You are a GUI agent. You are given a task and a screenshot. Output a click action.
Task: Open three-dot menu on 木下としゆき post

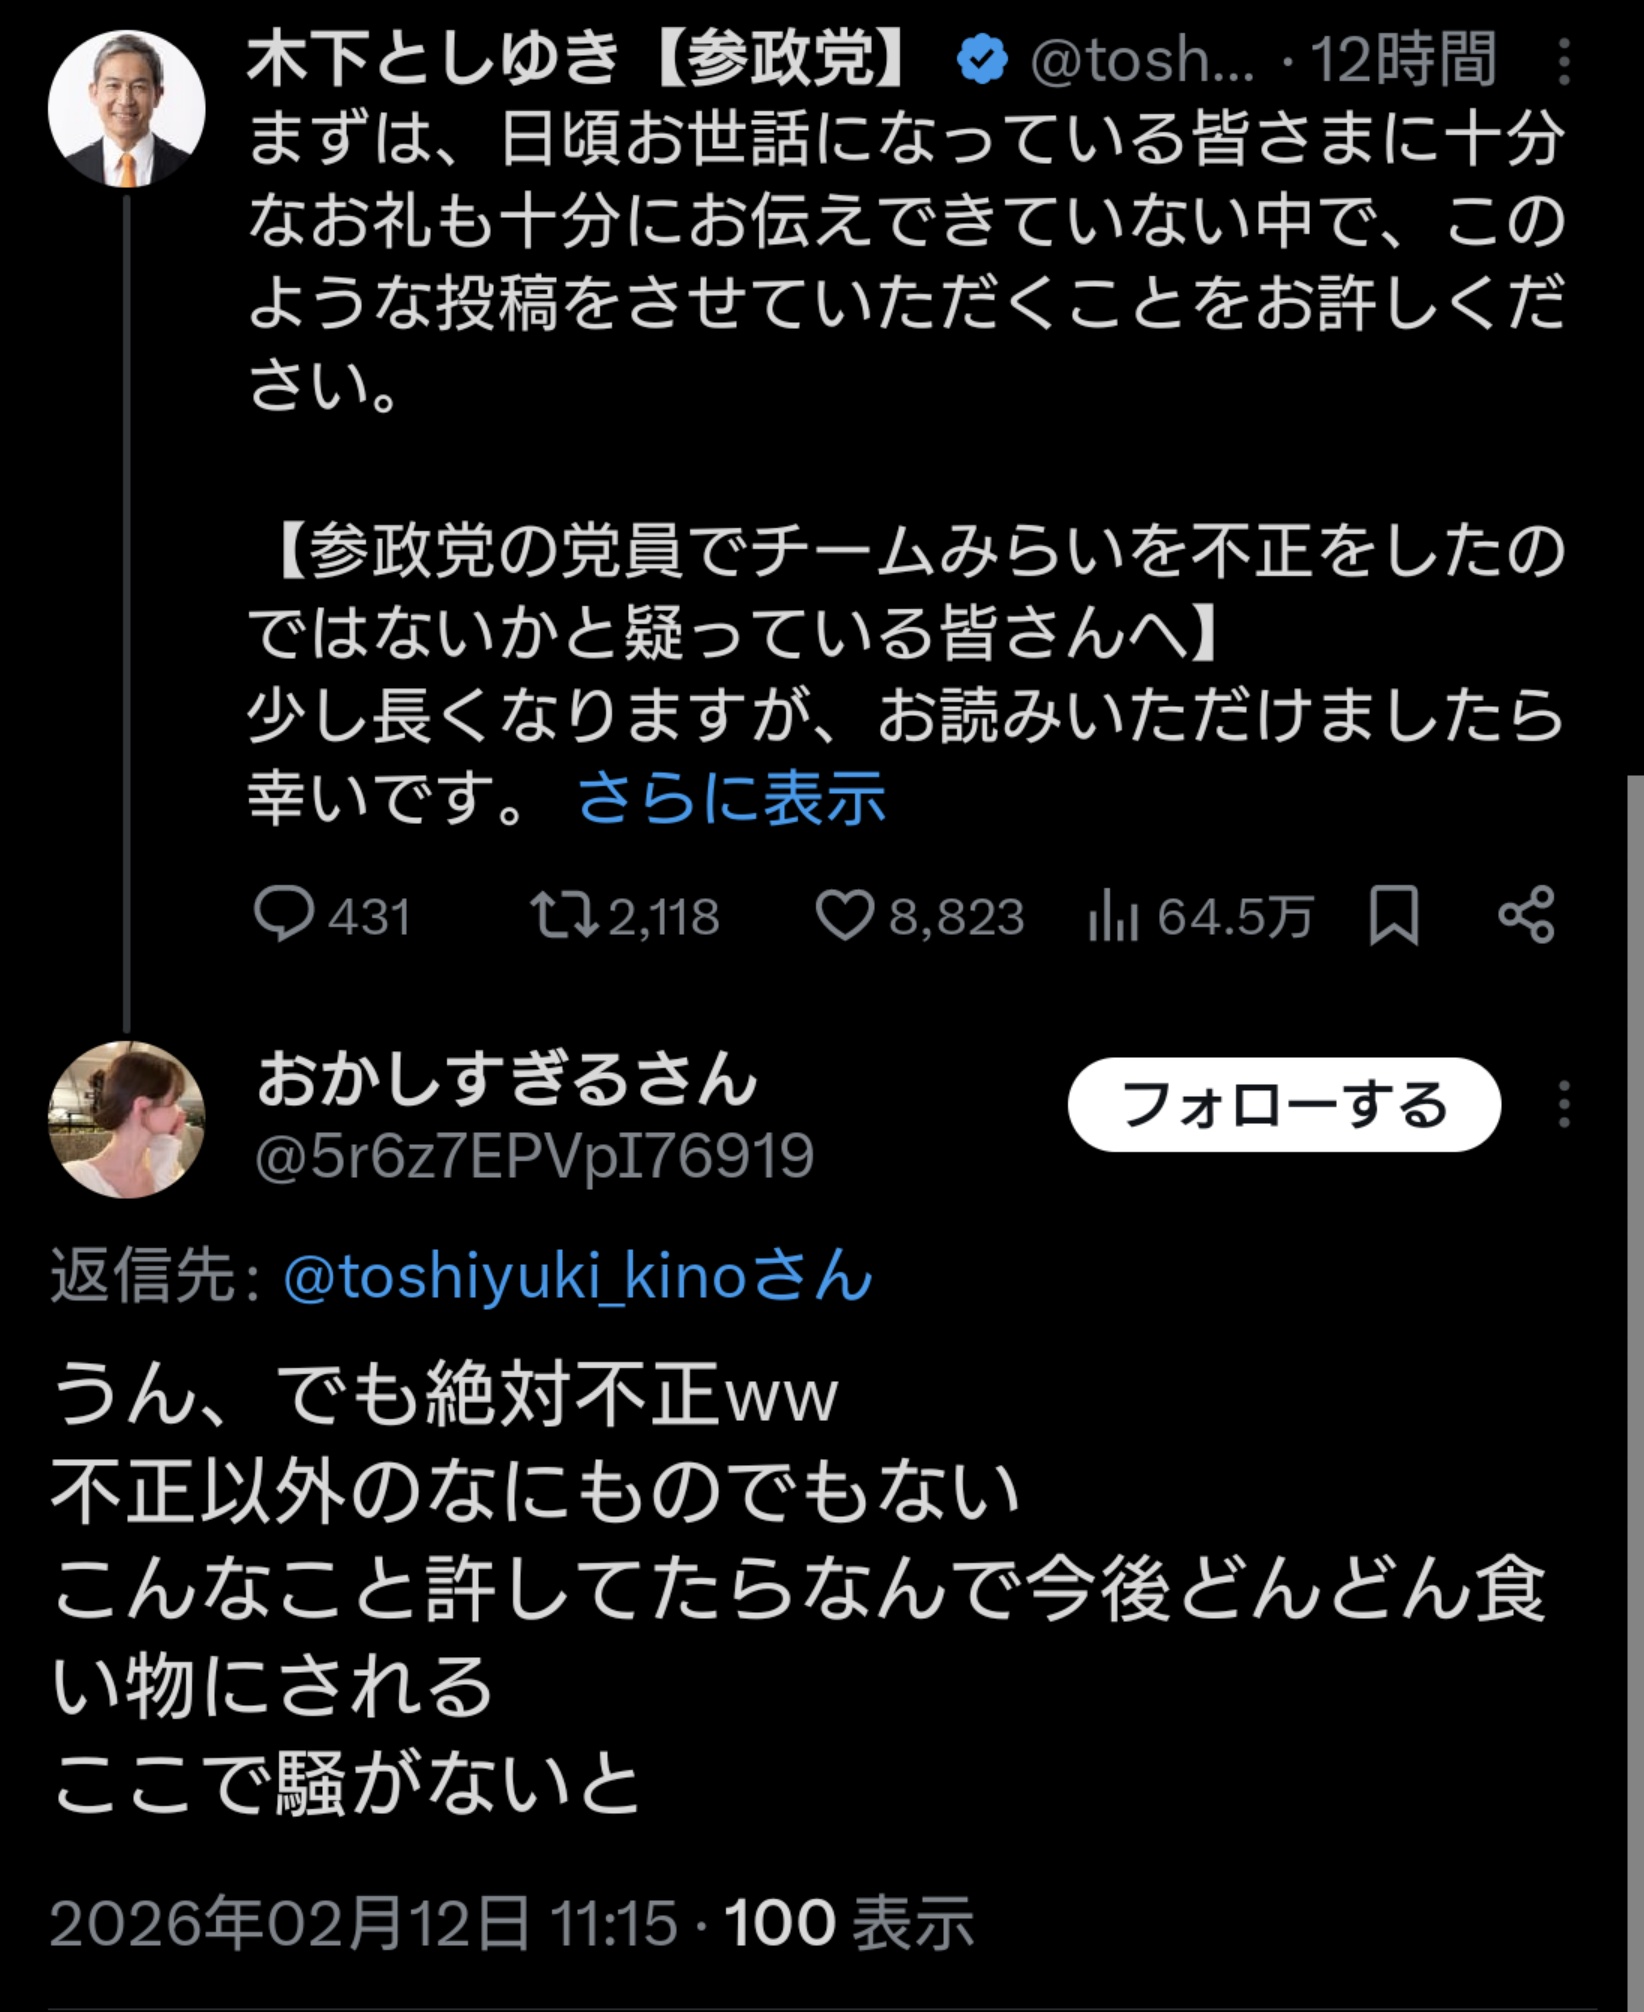tap(1564, 61)
